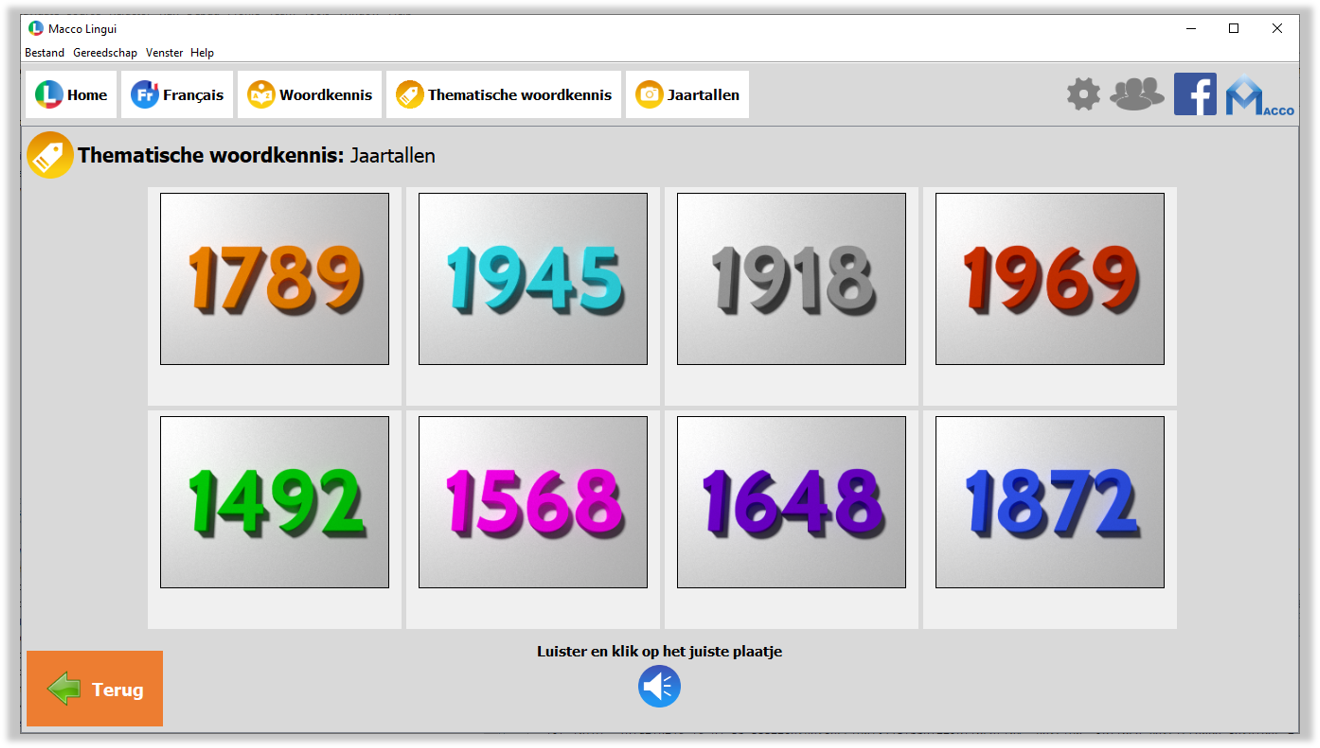Open the Help menu
The height and width of the screenshot is (748, 1320).
click(x=202, y=53)
